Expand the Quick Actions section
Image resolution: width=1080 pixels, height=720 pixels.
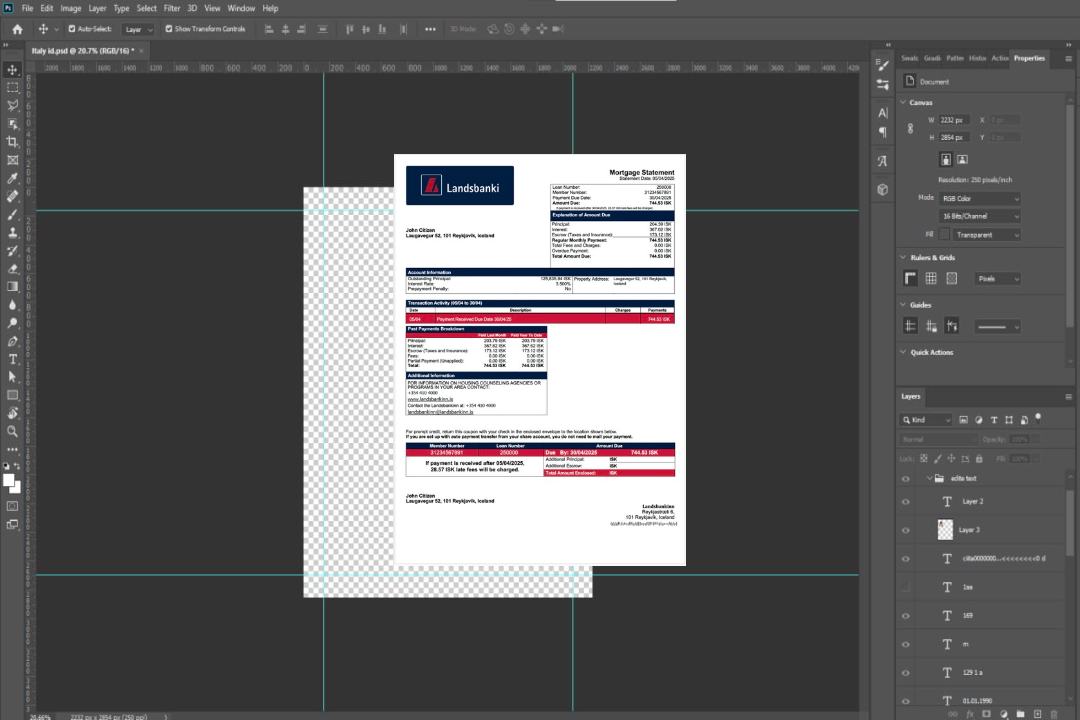903,352
